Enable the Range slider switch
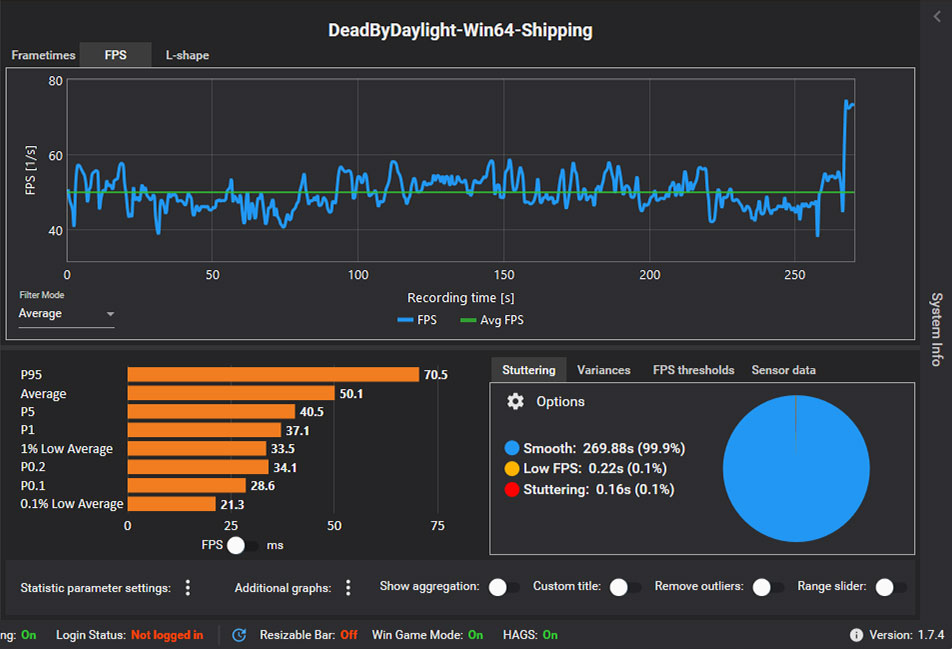Image resolution: width=952 pixels, height=649 pixels. click(x=890, y=588)
